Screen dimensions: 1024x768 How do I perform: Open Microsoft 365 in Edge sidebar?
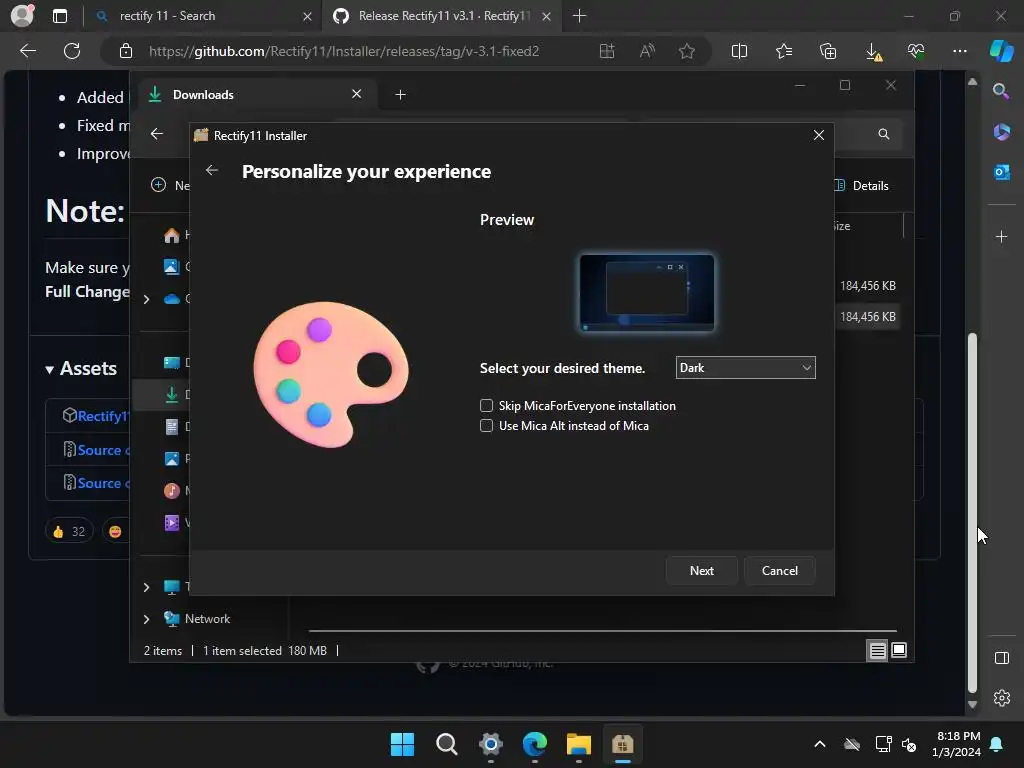(x=1001, y=132)
